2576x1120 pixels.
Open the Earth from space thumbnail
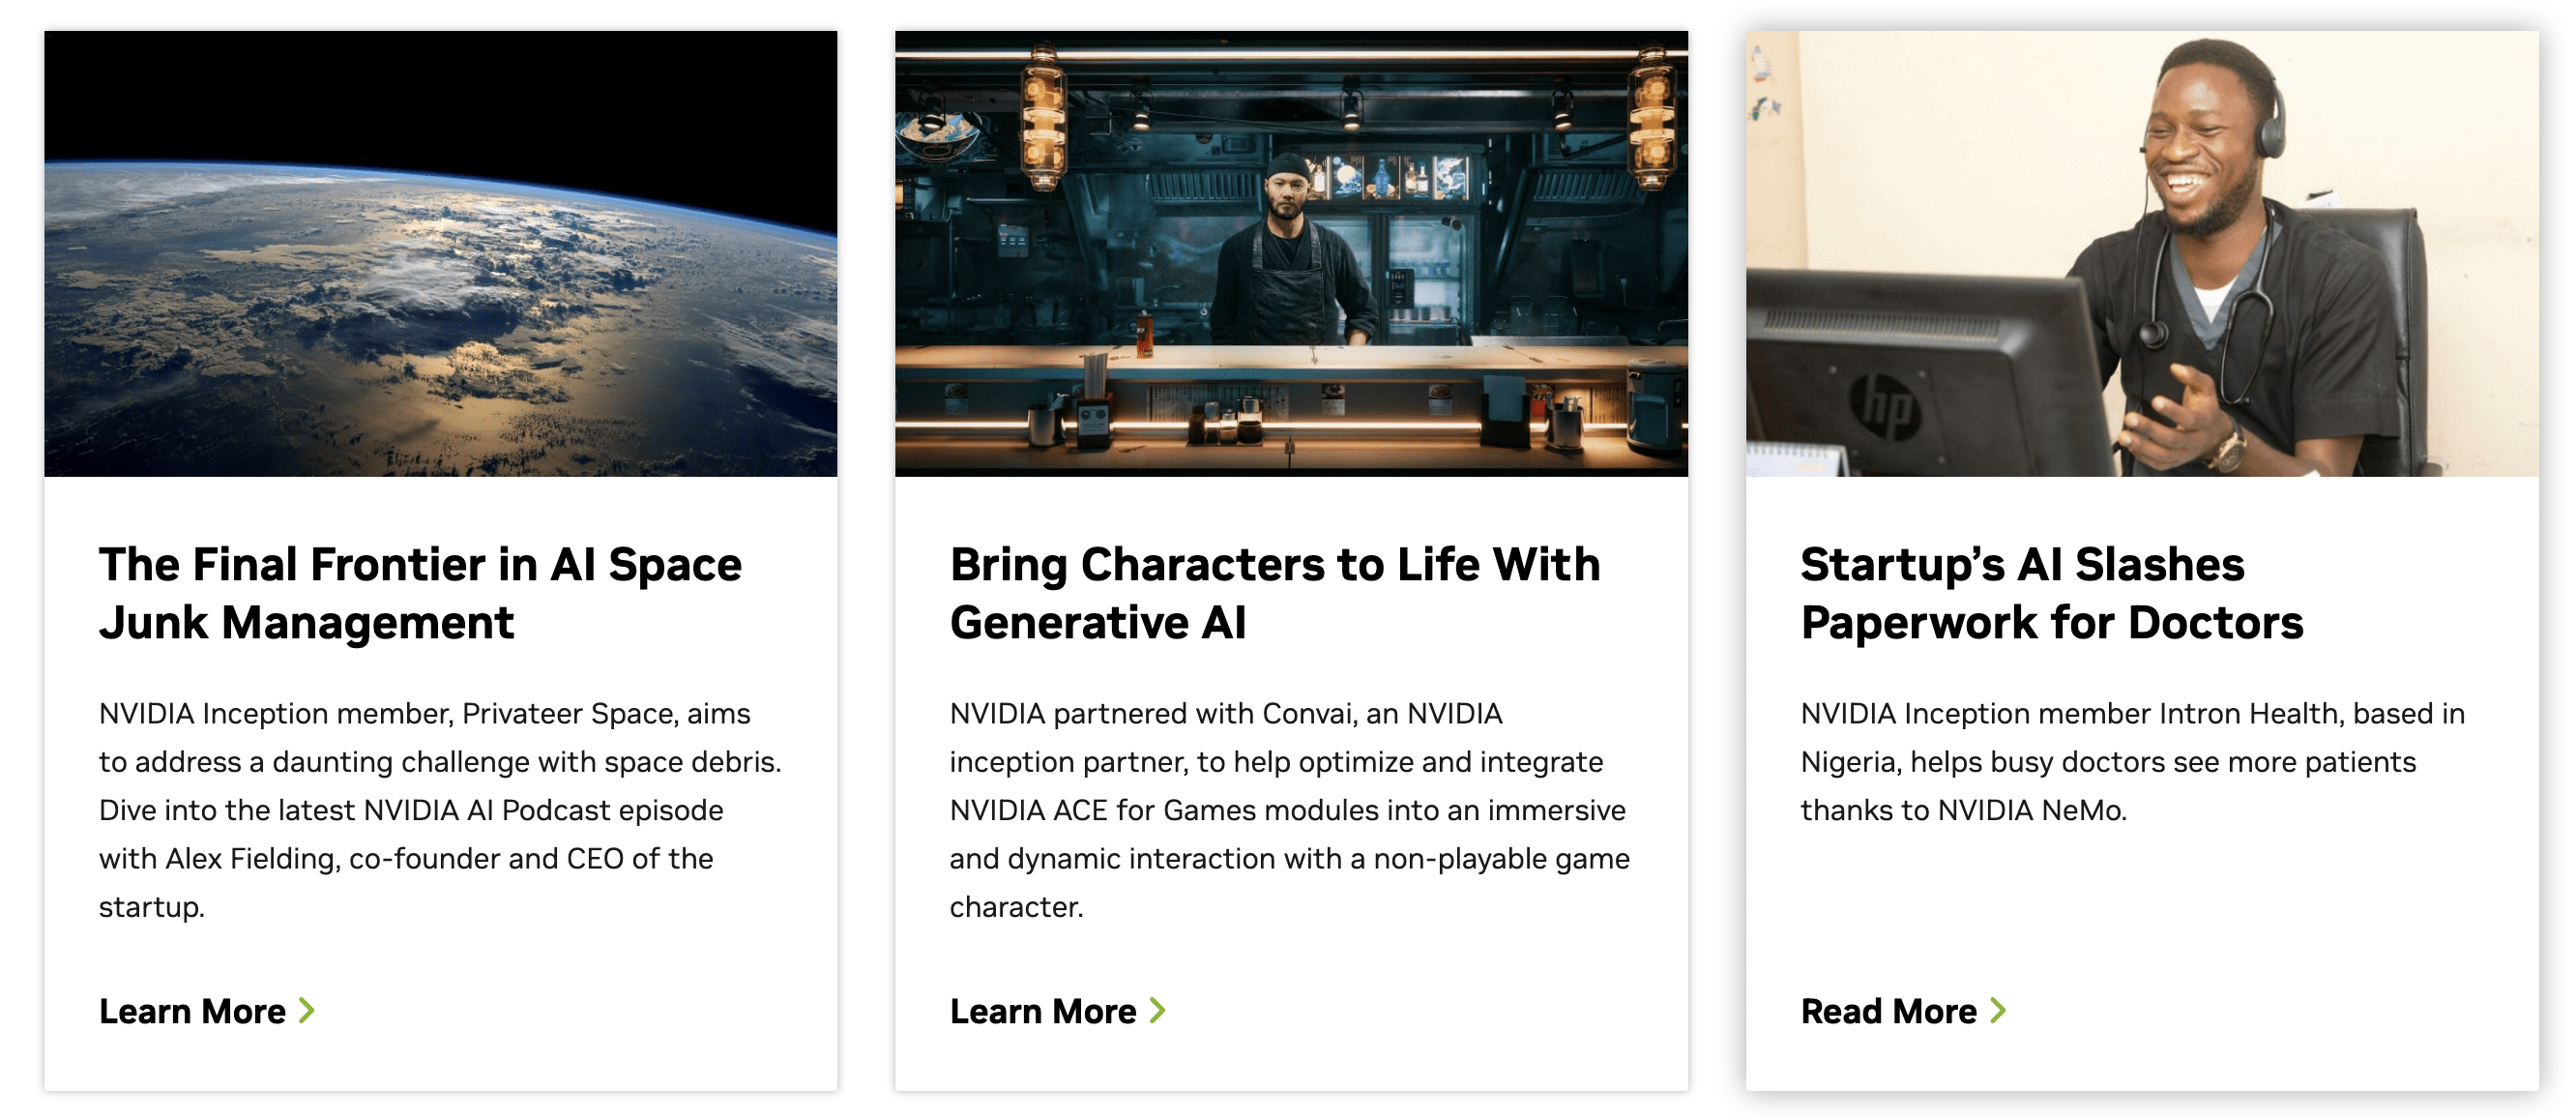[440, 254]
